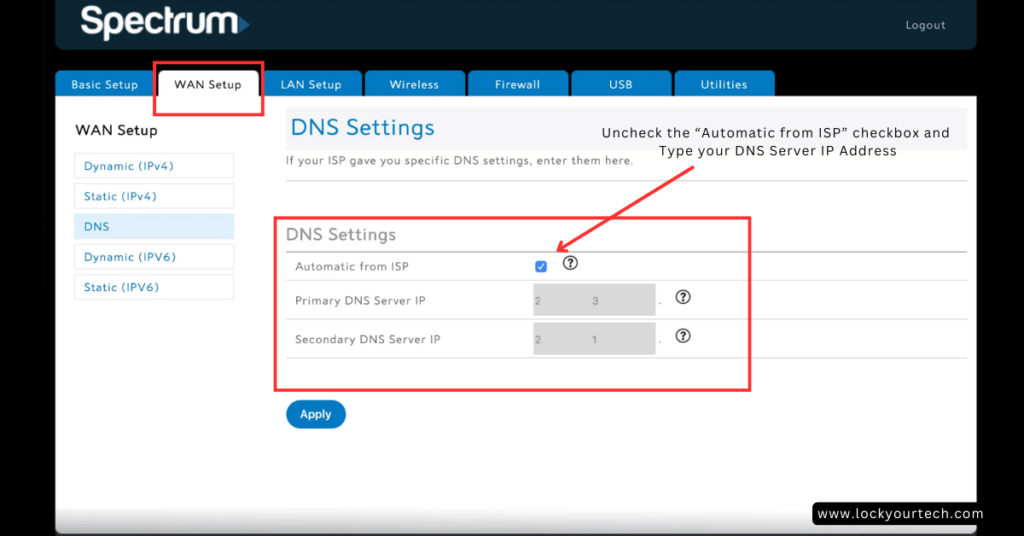Switch to the LAN Setup tab
The height and width of the screenshot is (536, 1024).
[x=311, y=84]
